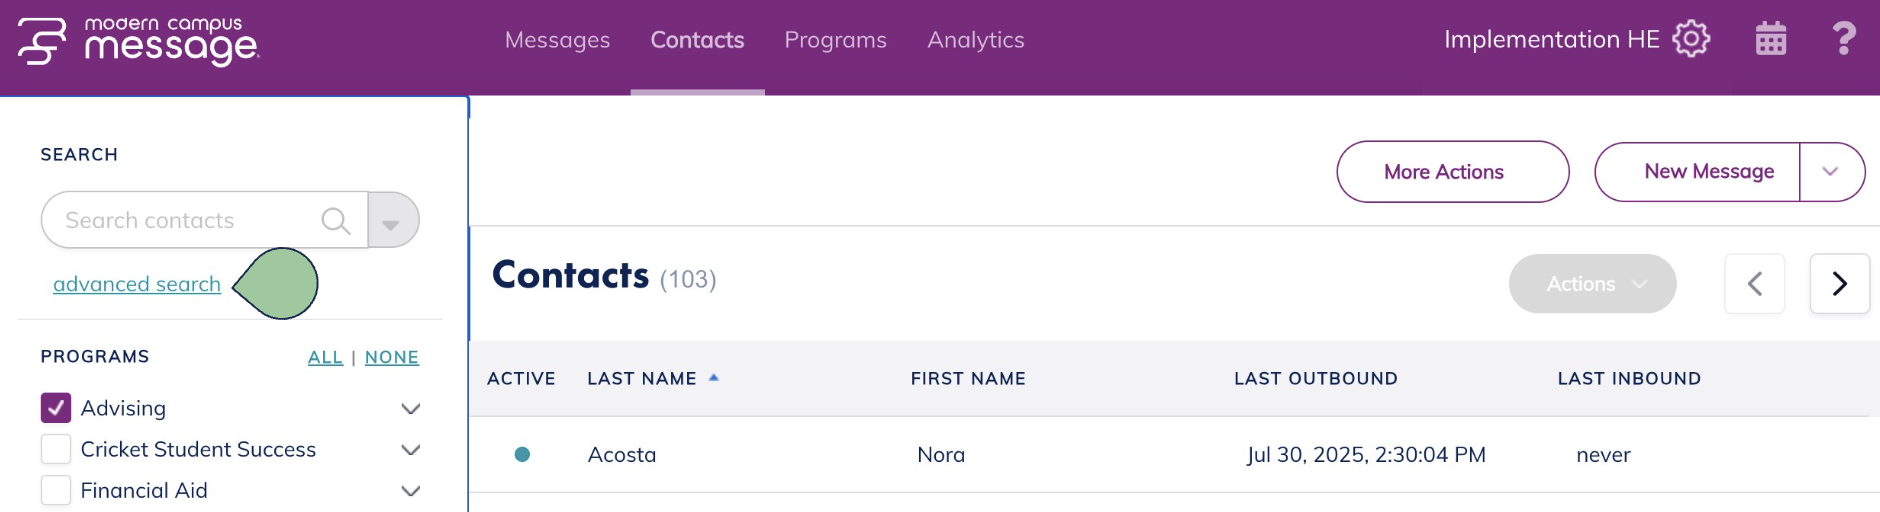Screen dimensions: 1880x512
Task: Click the question mark help icon
Action: (x=1843, y=40)
